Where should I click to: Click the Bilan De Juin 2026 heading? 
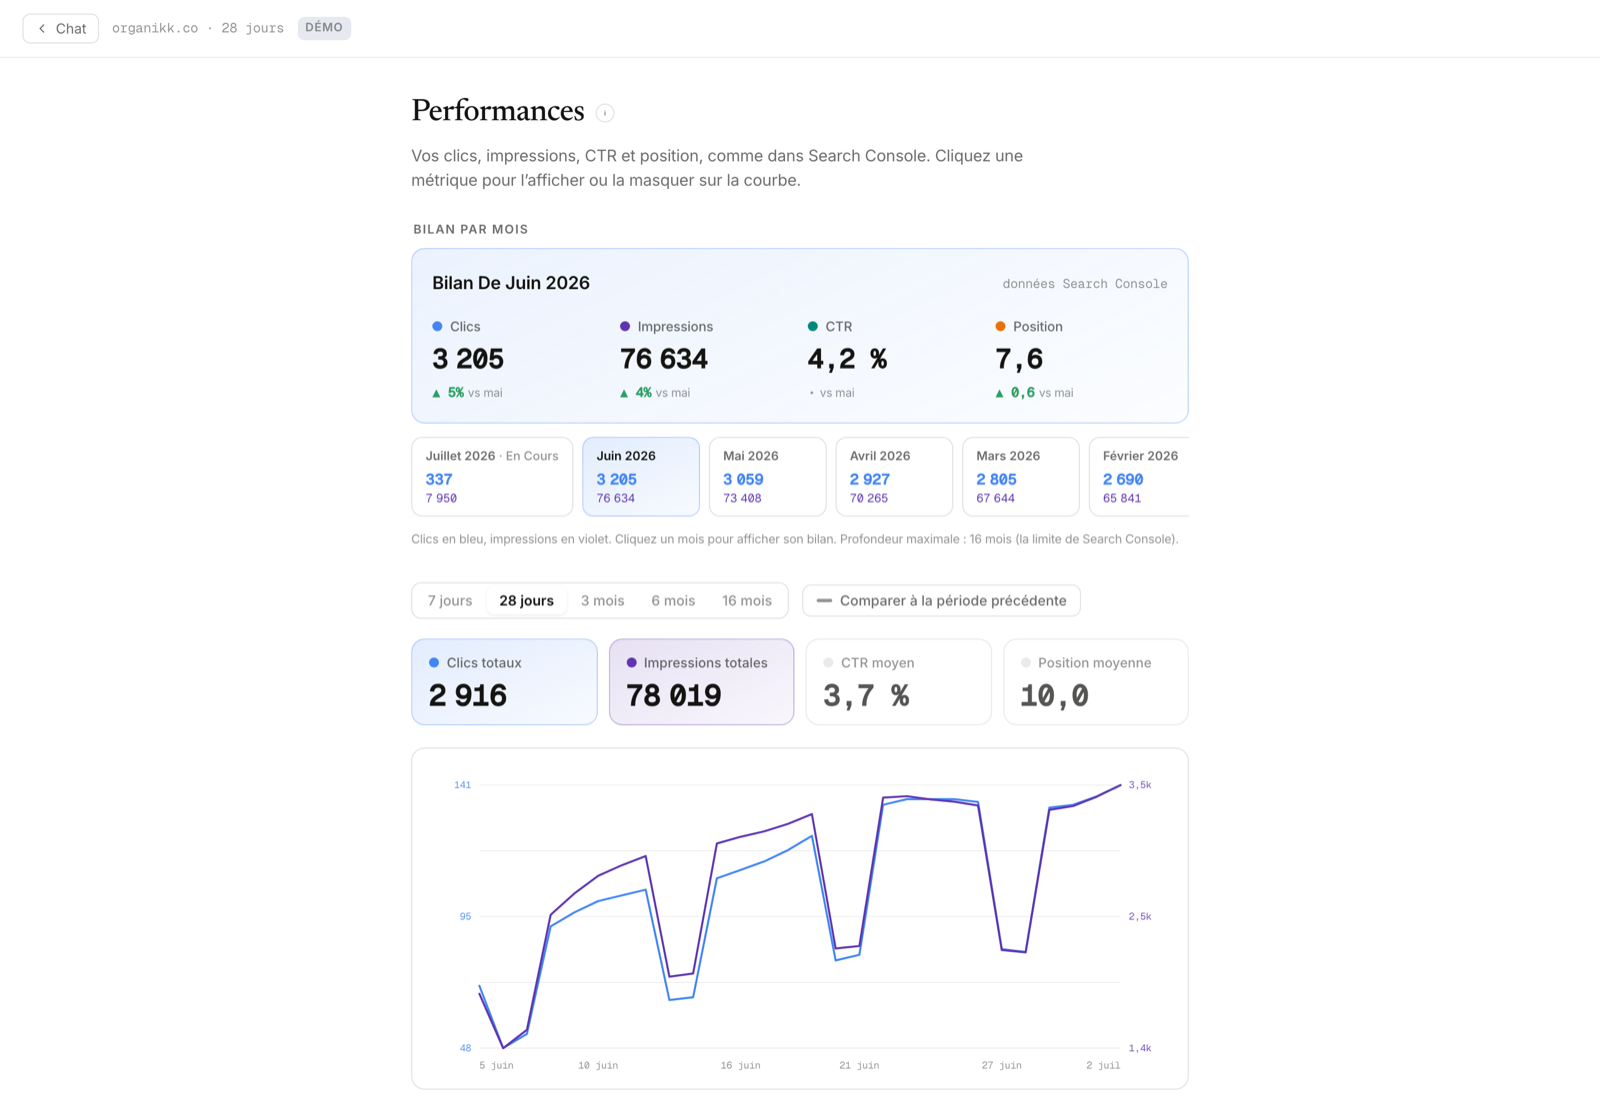tap(511, 283)
